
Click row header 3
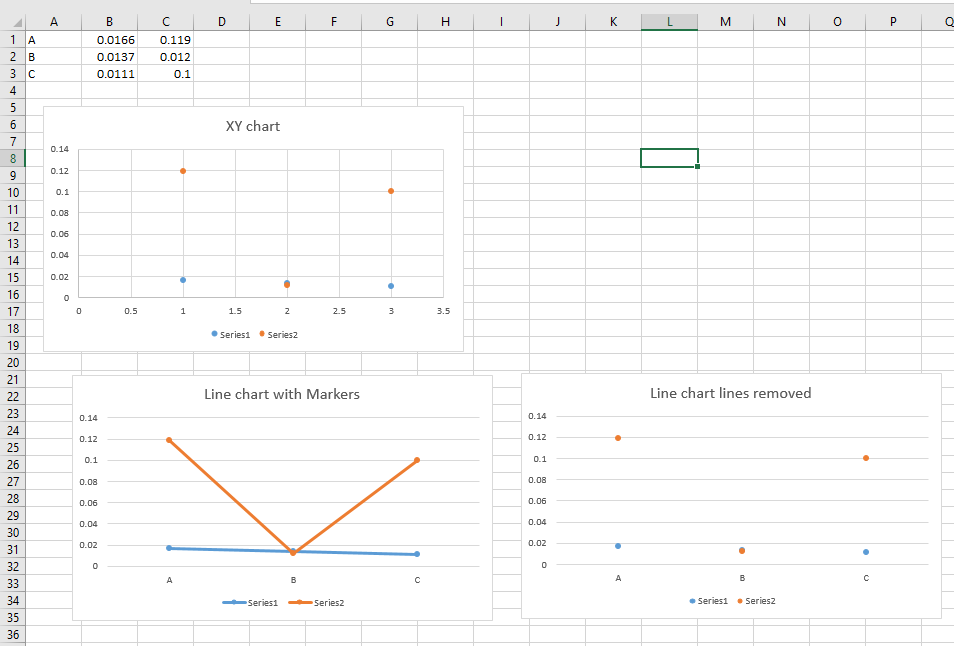(x=13, y=73)
